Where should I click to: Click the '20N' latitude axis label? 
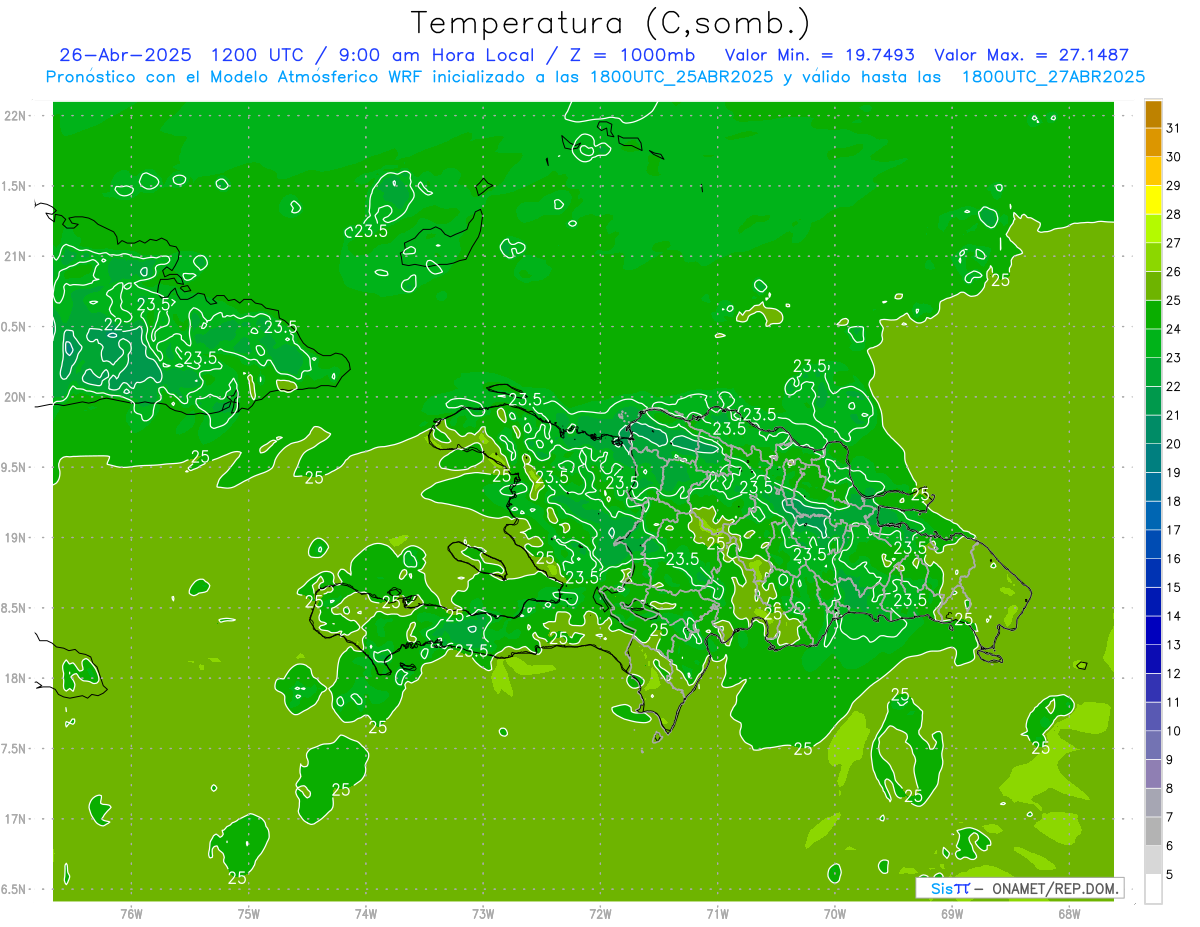[17, 397]
